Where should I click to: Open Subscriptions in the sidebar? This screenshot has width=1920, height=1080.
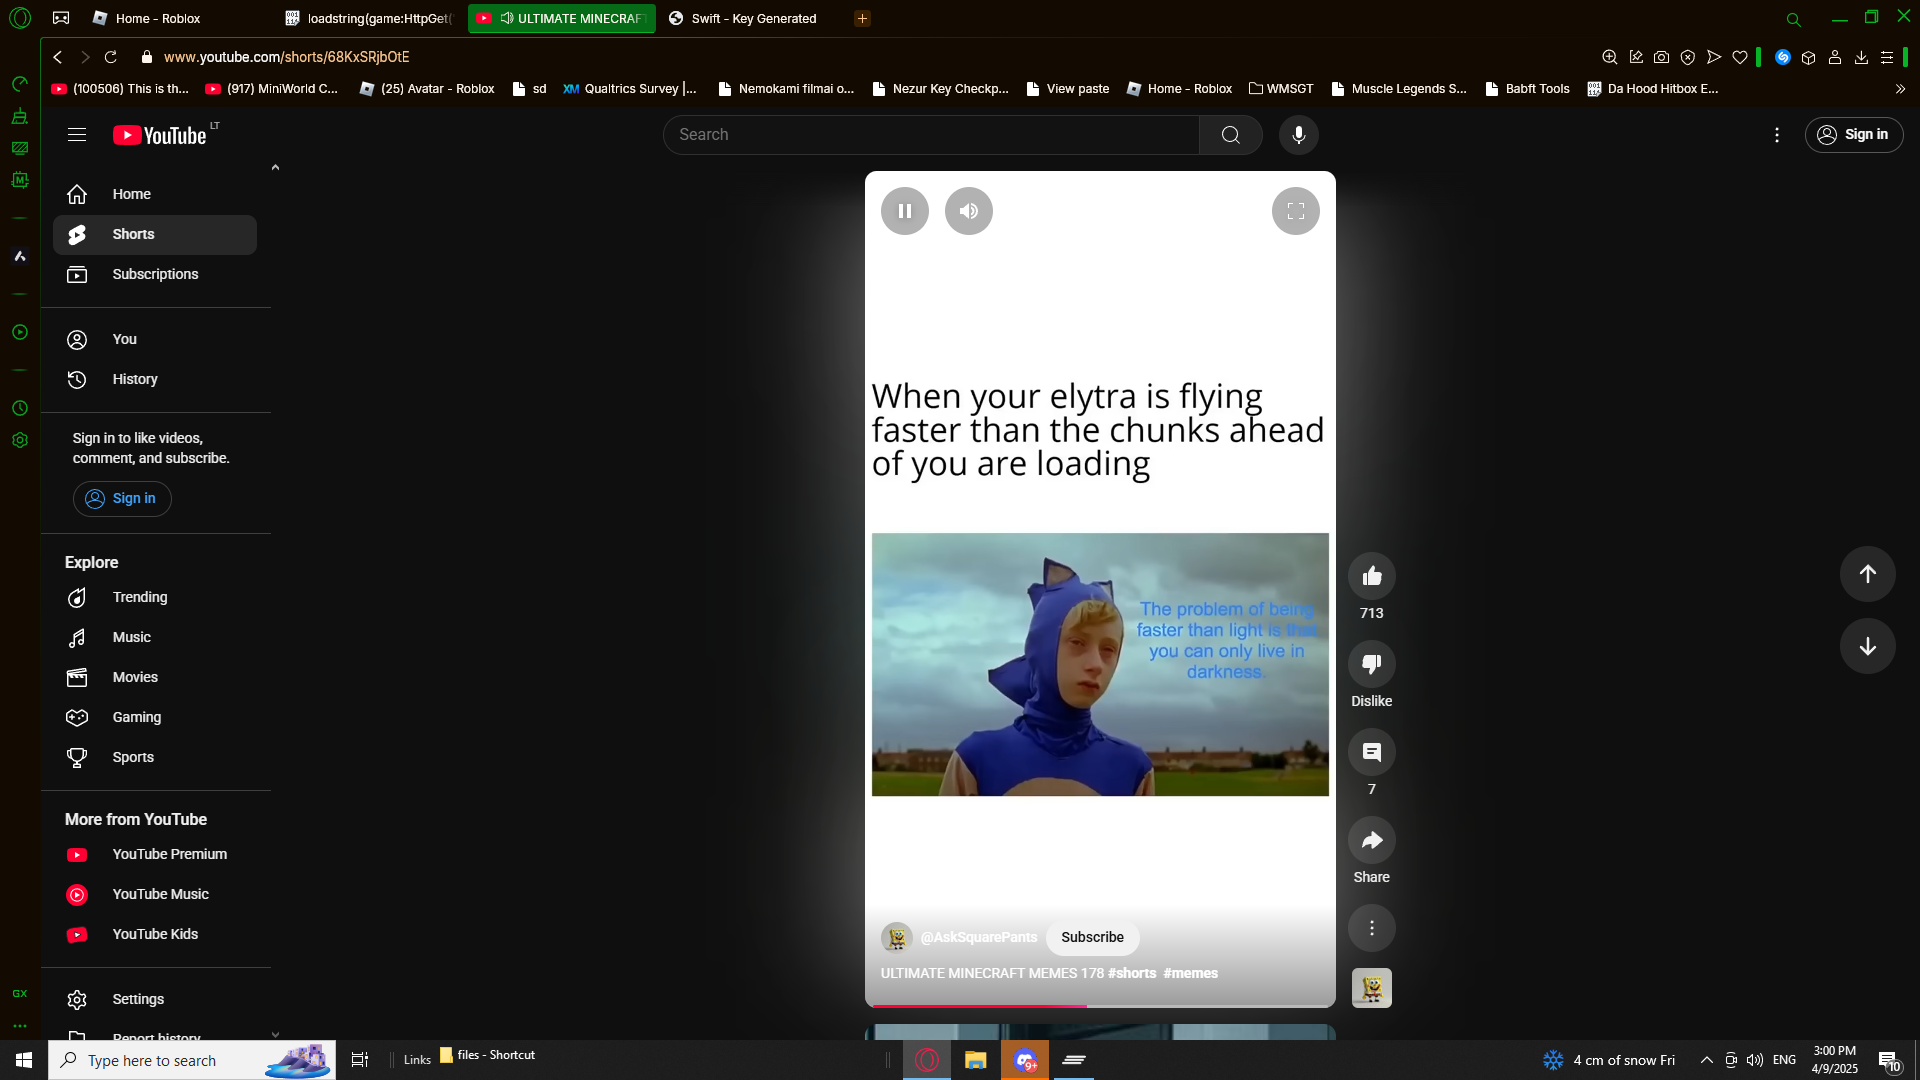click(x=155, y=274)
